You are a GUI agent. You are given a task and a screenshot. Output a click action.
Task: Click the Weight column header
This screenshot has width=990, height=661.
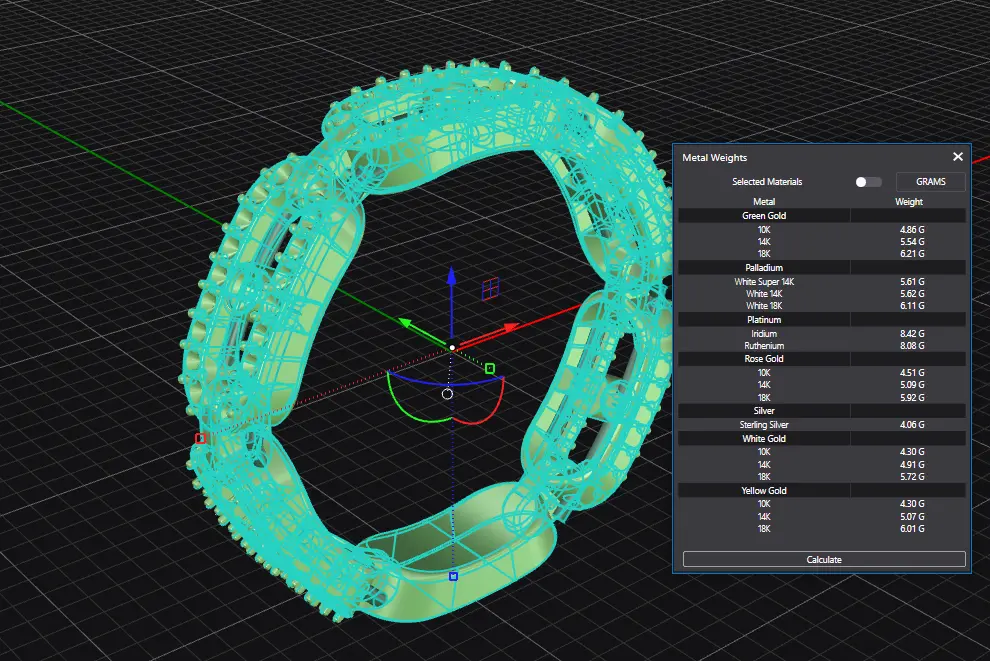909,202
